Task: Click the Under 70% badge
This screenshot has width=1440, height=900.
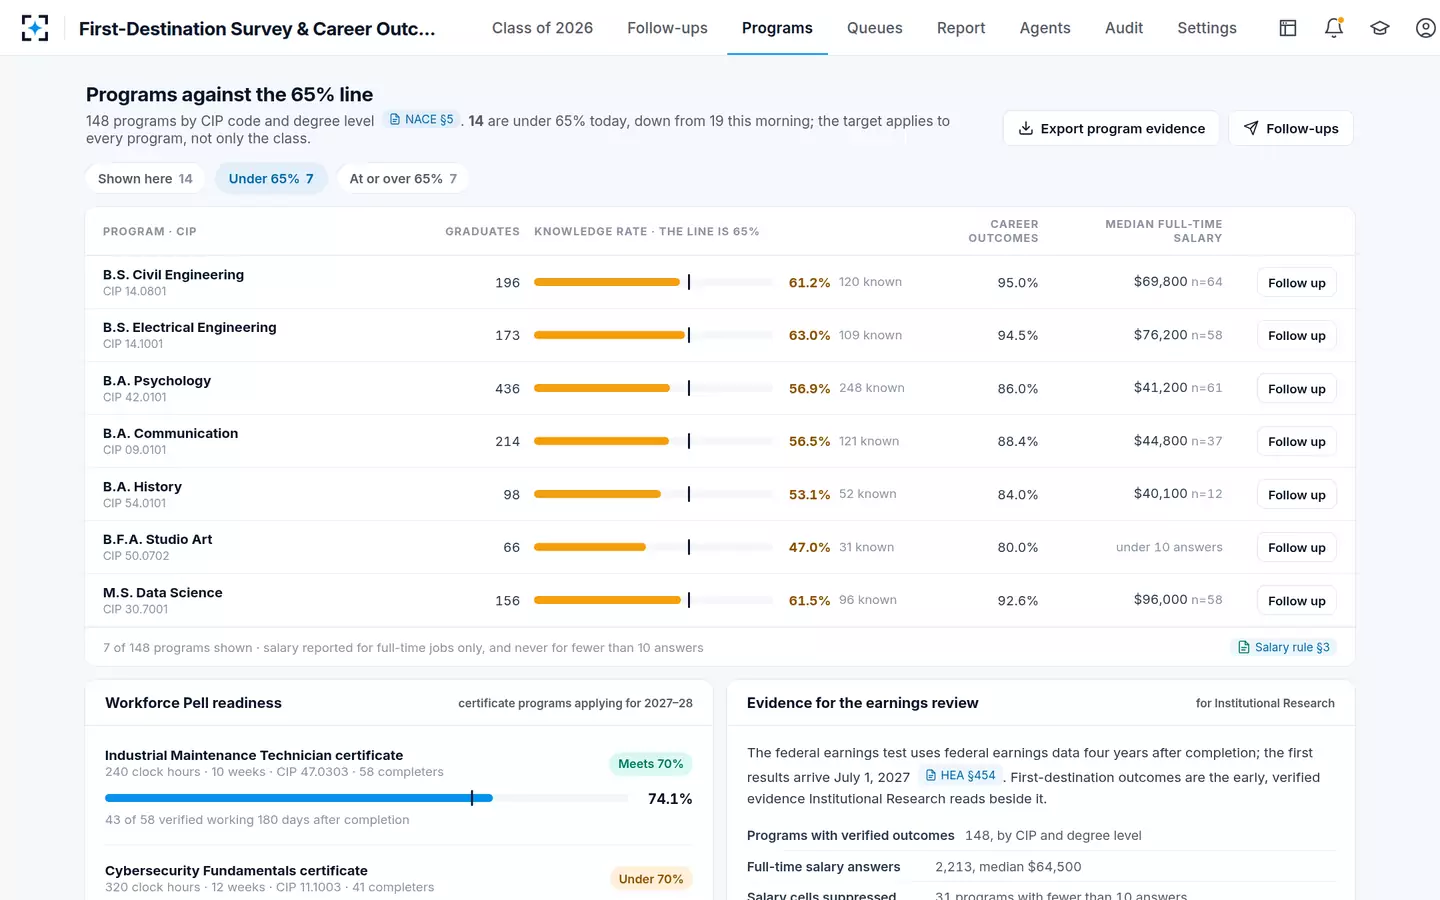Action: click(650, 879)
